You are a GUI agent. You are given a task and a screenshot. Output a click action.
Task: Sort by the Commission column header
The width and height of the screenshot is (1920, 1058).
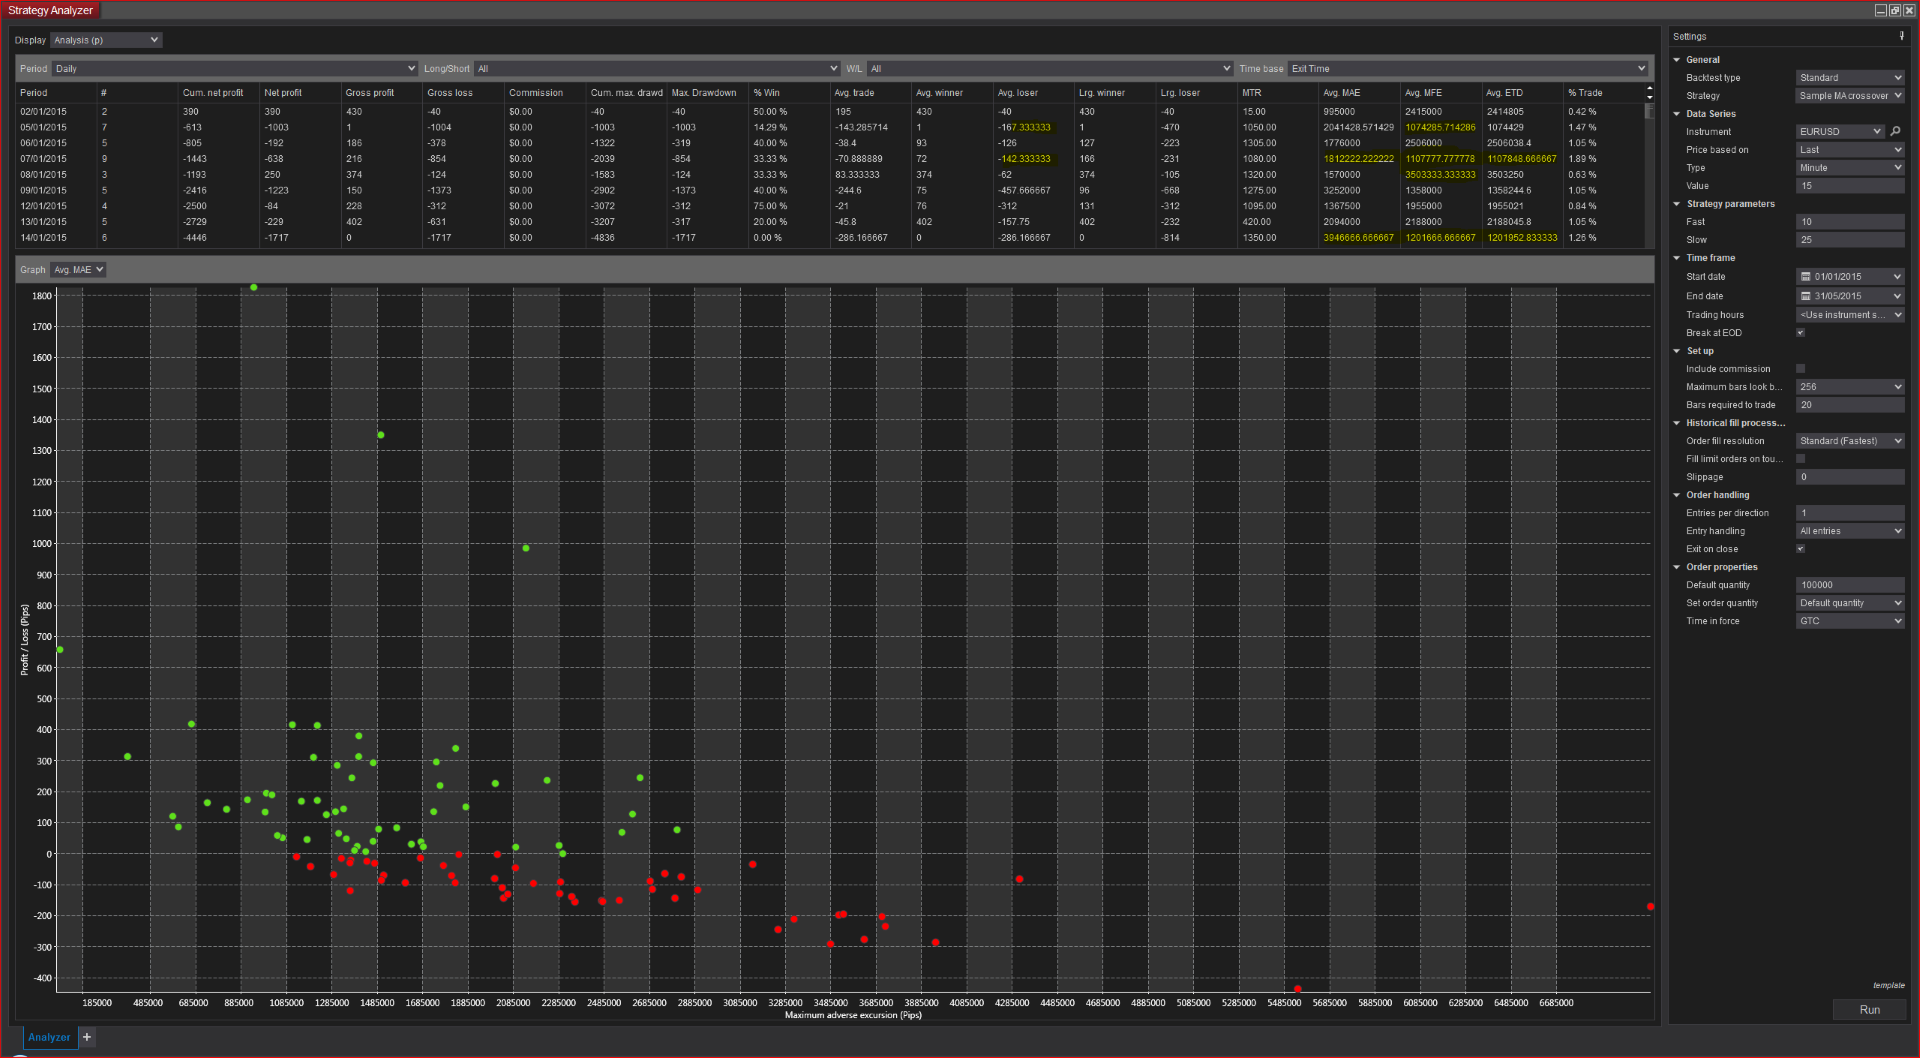point(546,93)
